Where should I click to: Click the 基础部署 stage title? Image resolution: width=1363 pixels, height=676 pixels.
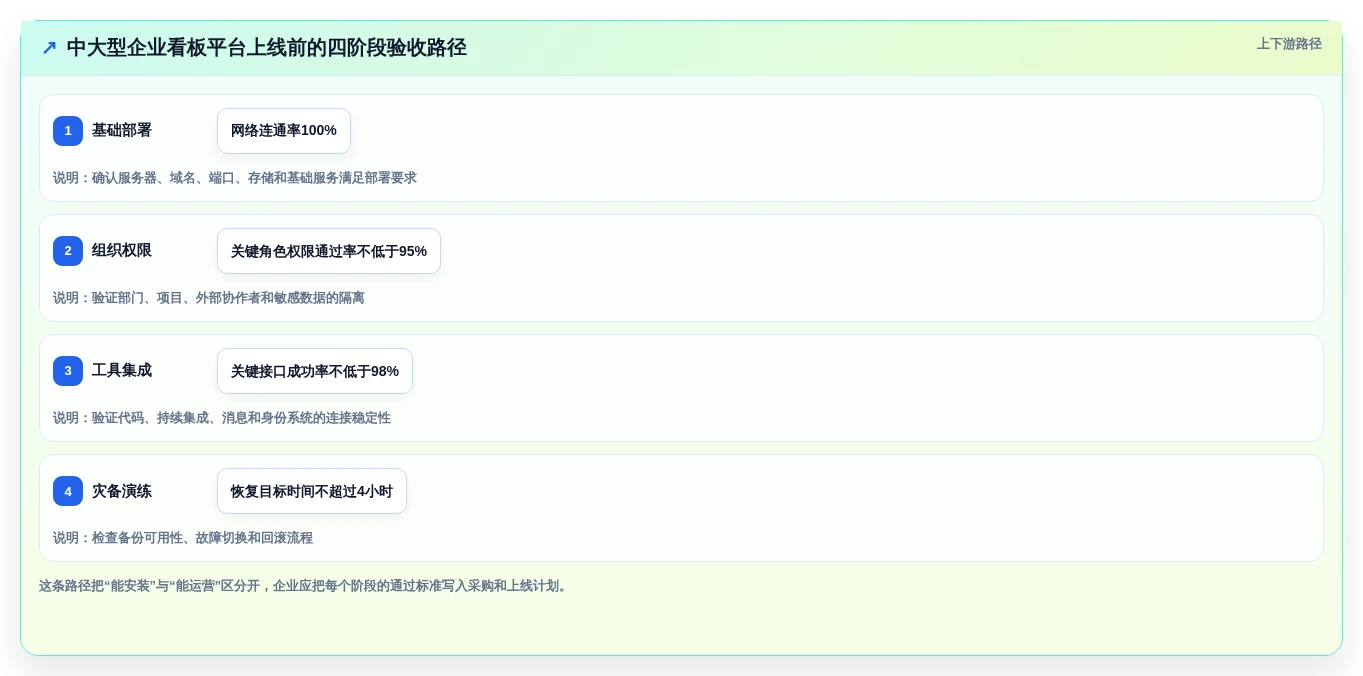point(122,131)
